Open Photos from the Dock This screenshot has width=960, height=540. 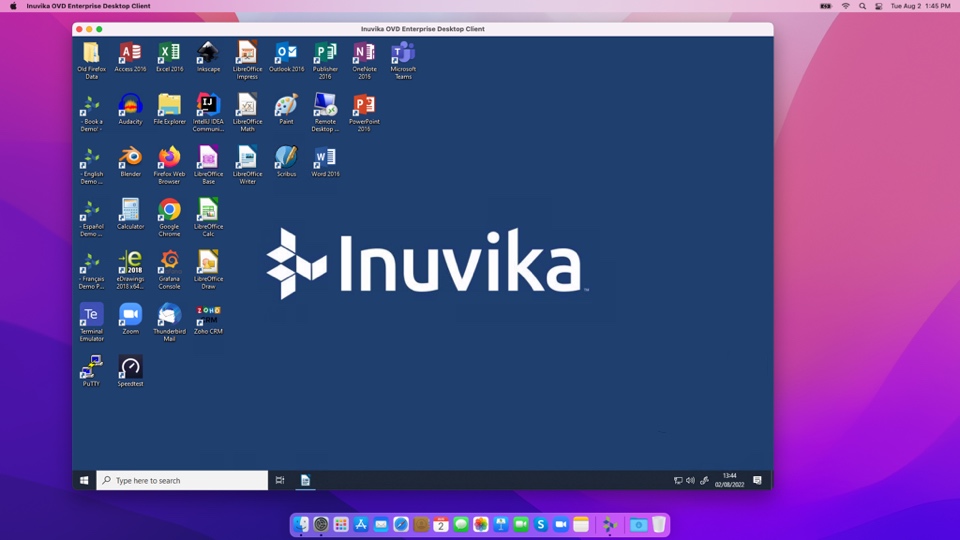(x=481, y=525)
